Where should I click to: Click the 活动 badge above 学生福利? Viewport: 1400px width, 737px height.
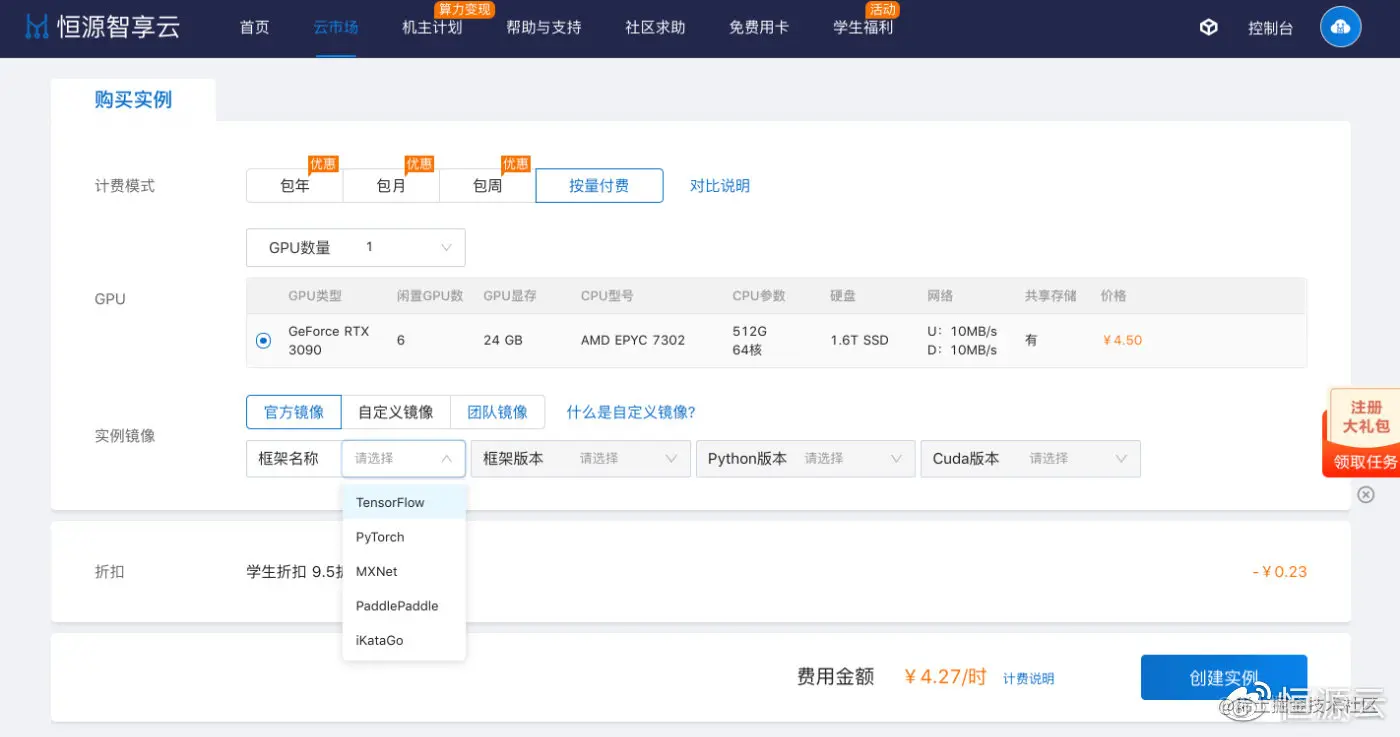pos(883,9)
